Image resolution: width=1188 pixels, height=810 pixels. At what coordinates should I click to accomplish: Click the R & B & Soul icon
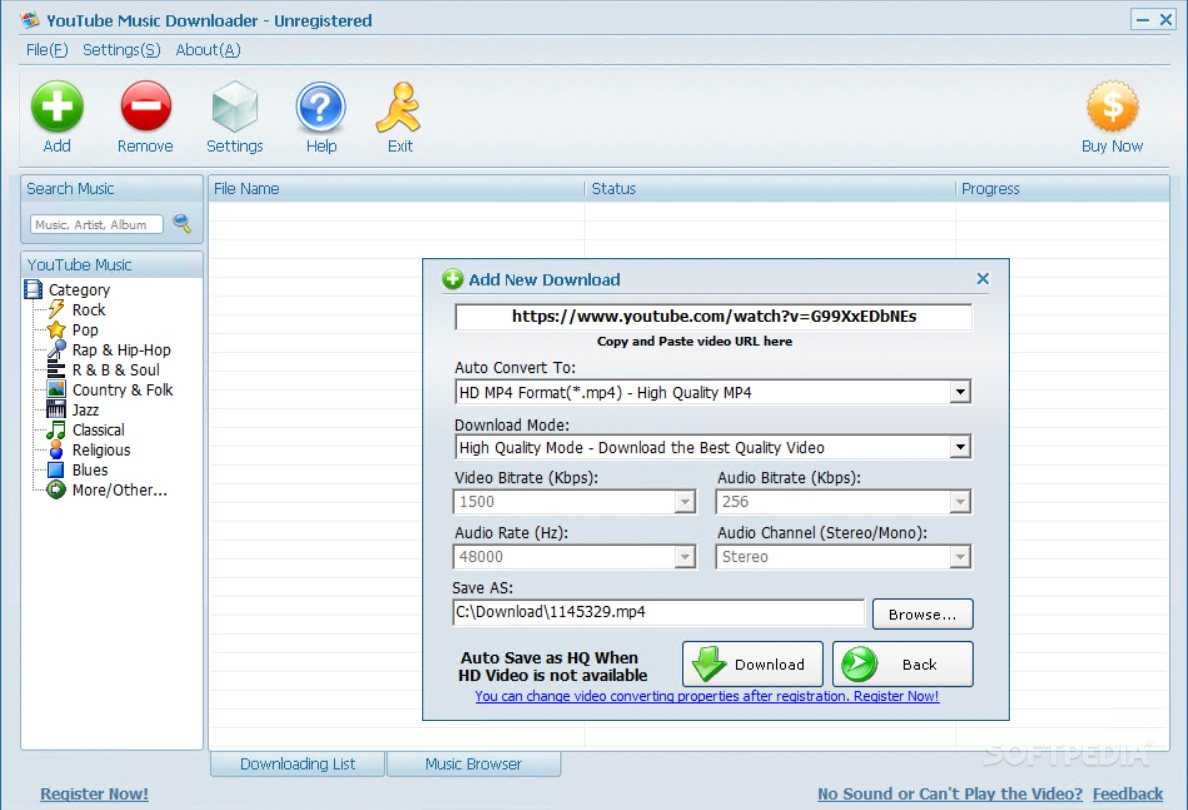pyautogui.click(x=56, y=370)
